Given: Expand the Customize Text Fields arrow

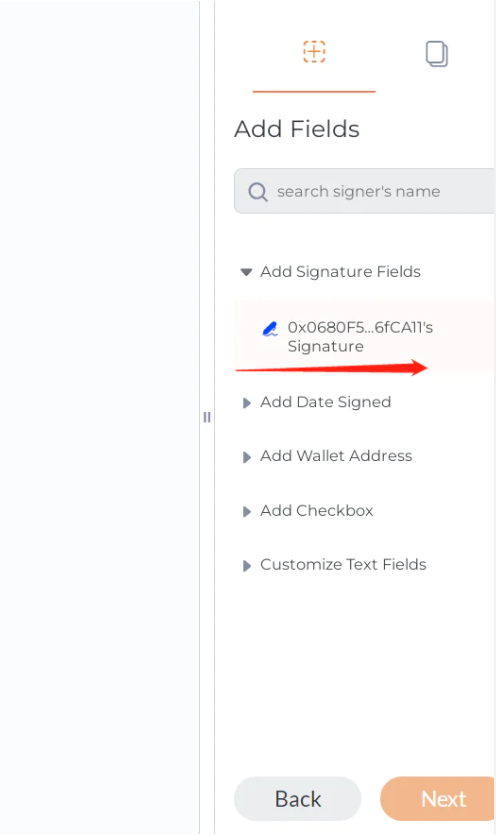Looking at the screenshot, I should coord(247,566).
